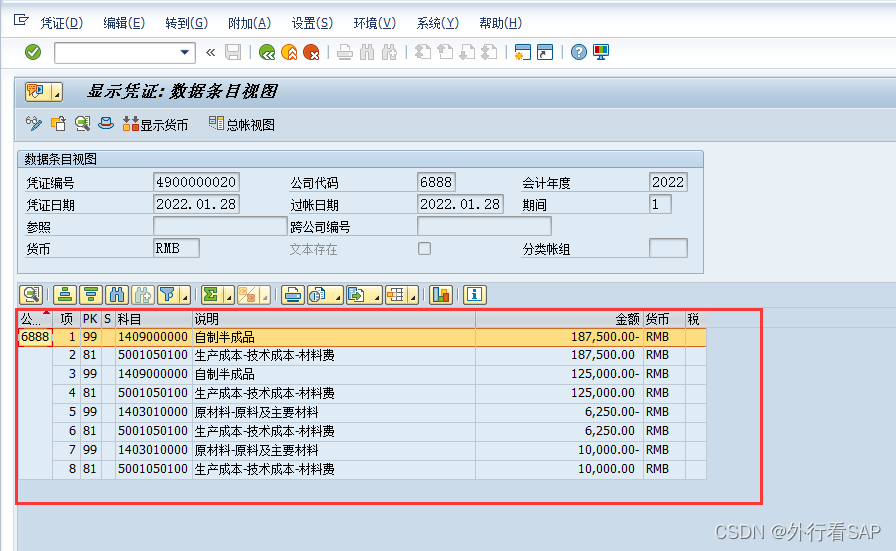The image size is (896, 551).
Task: Click the End User Documentation info icon
Action: (x=474, y=295)
